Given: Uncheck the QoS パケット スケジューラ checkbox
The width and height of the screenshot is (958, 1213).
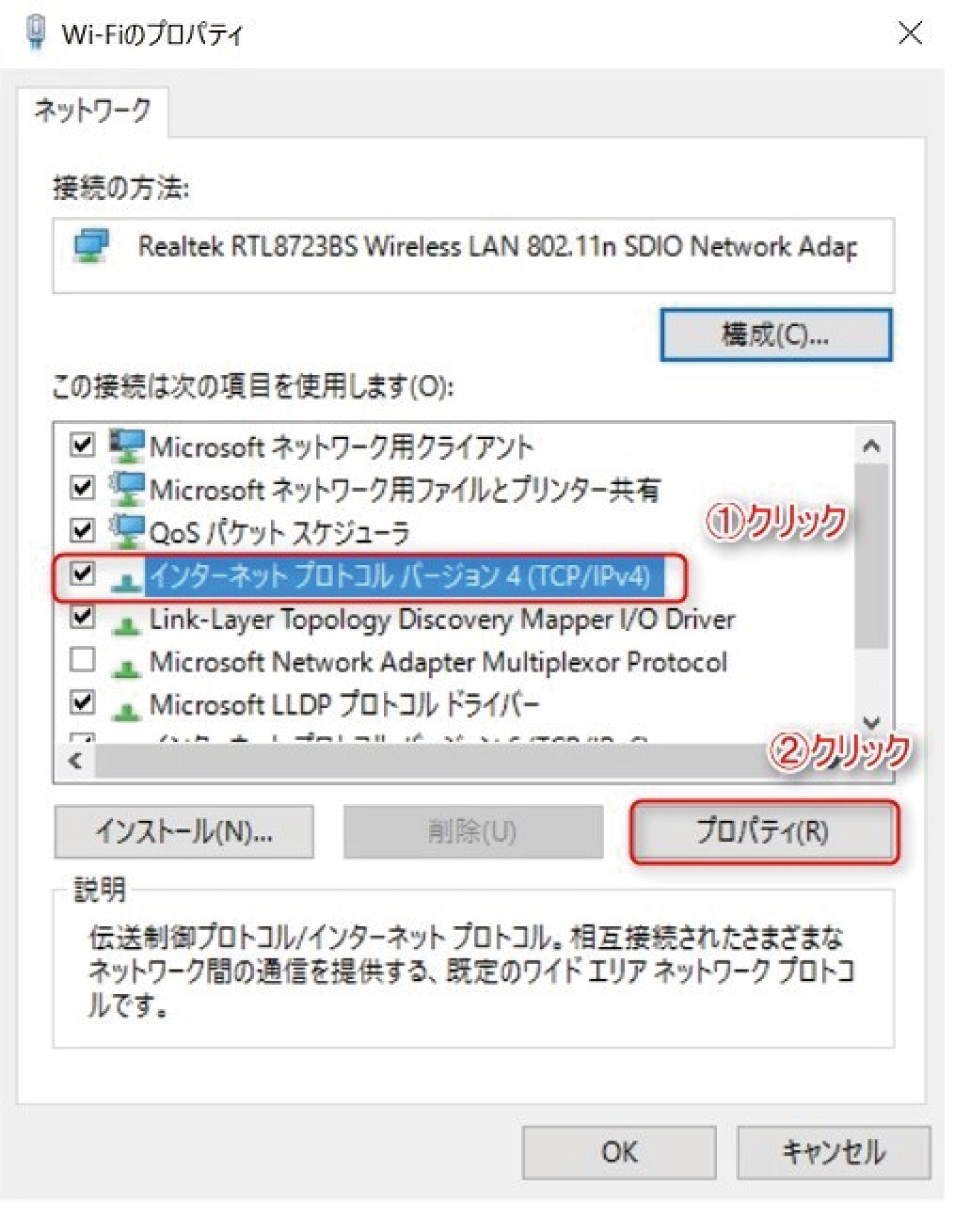Looking at the screenshot, I should (x=84, y=532).
